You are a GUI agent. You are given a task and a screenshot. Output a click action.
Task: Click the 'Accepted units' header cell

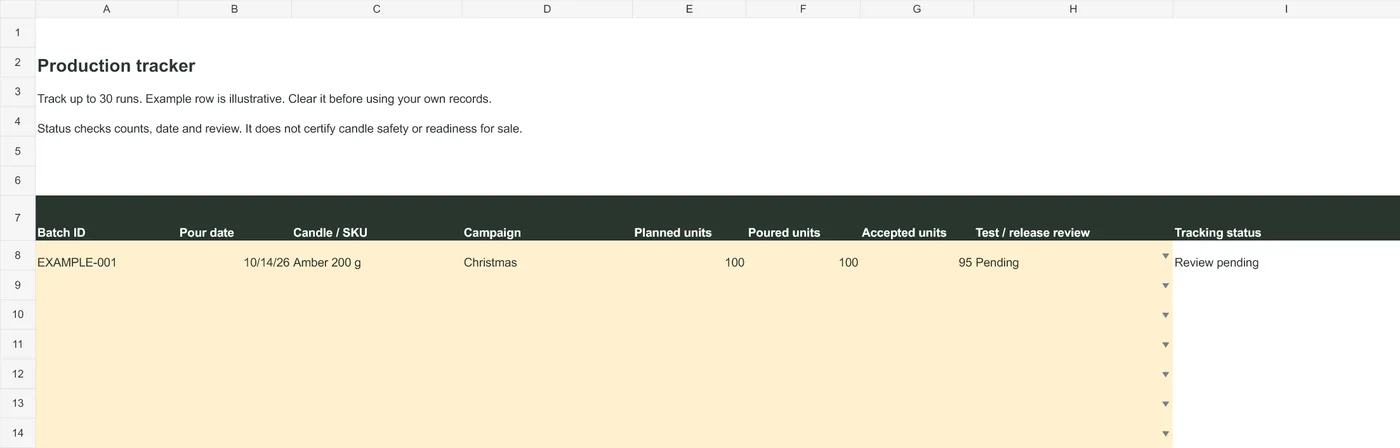point(917,218)
